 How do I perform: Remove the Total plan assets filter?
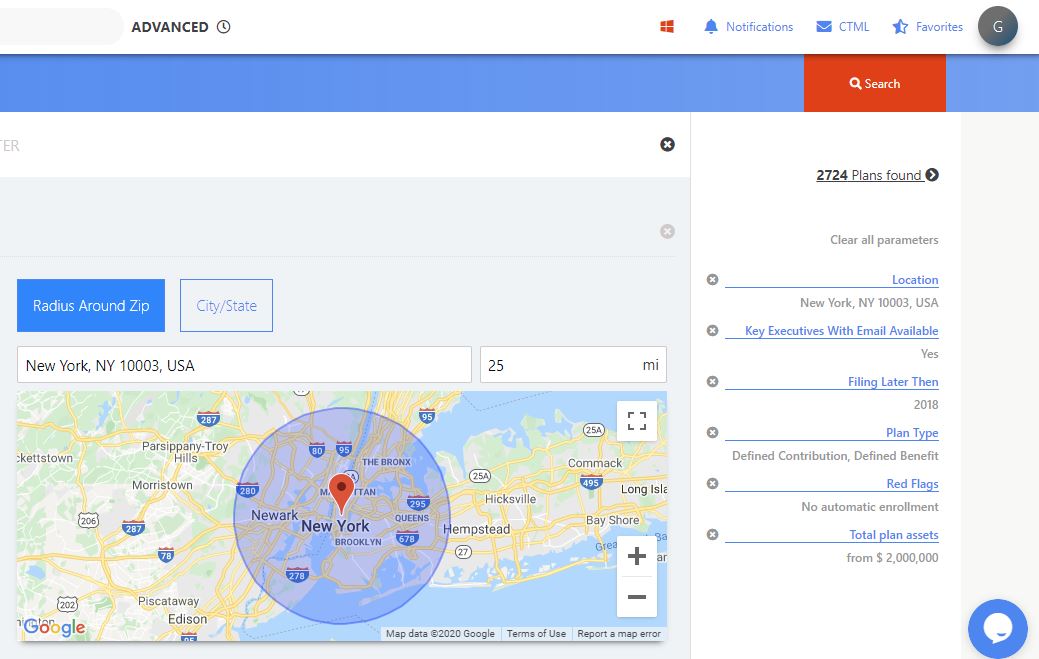[x=712, y=535]
